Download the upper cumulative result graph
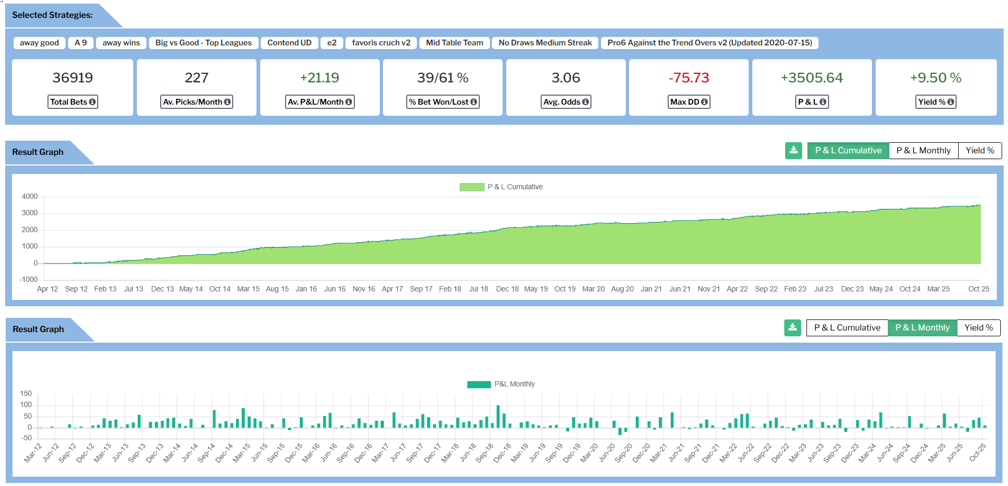Image resolution: width=1008 pixels, height=486 pixels. (793, 151)
